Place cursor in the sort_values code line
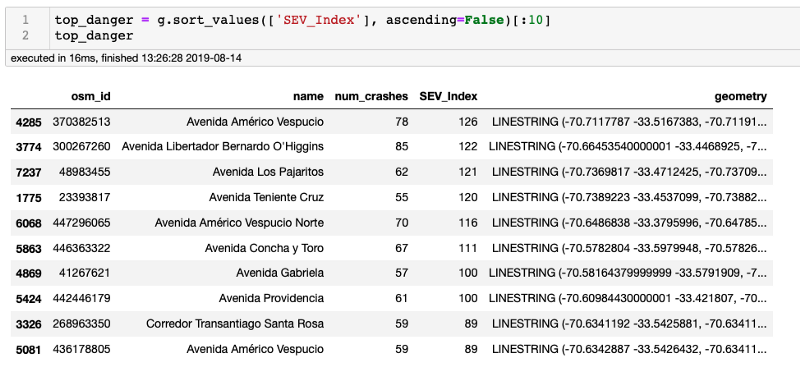Viewport: 800px width, 371px height. pos(303,21)
